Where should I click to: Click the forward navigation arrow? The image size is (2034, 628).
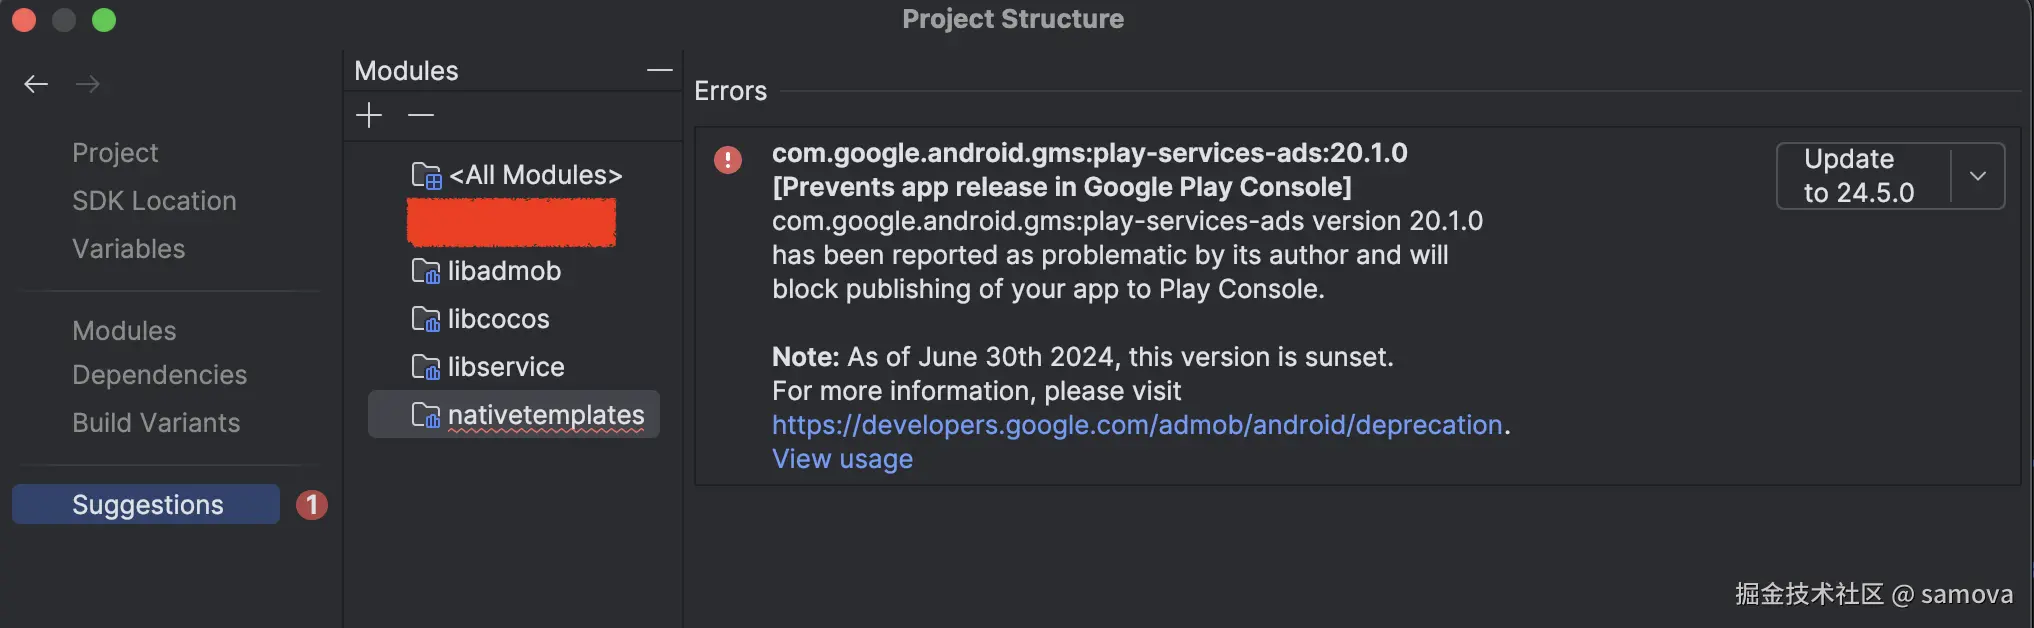[x=88, y=84]
